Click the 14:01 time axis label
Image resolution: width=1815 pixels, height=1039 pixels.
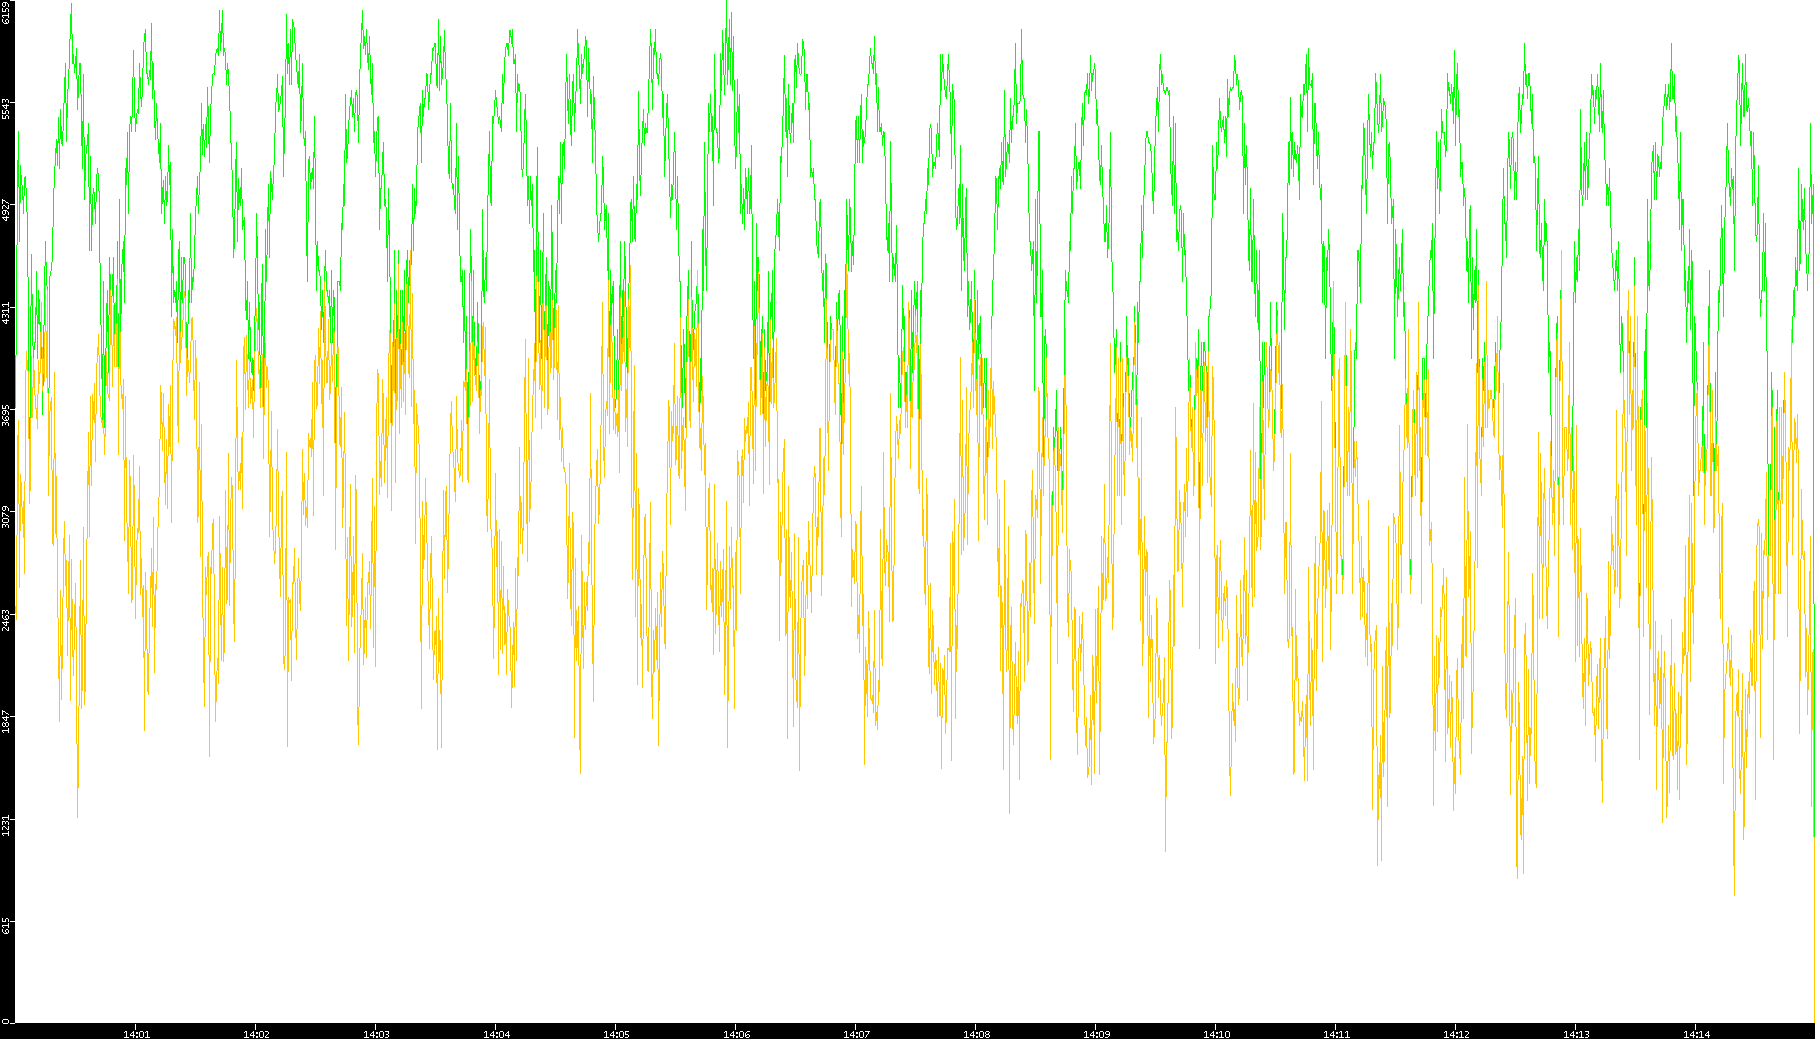[136, 1034]
